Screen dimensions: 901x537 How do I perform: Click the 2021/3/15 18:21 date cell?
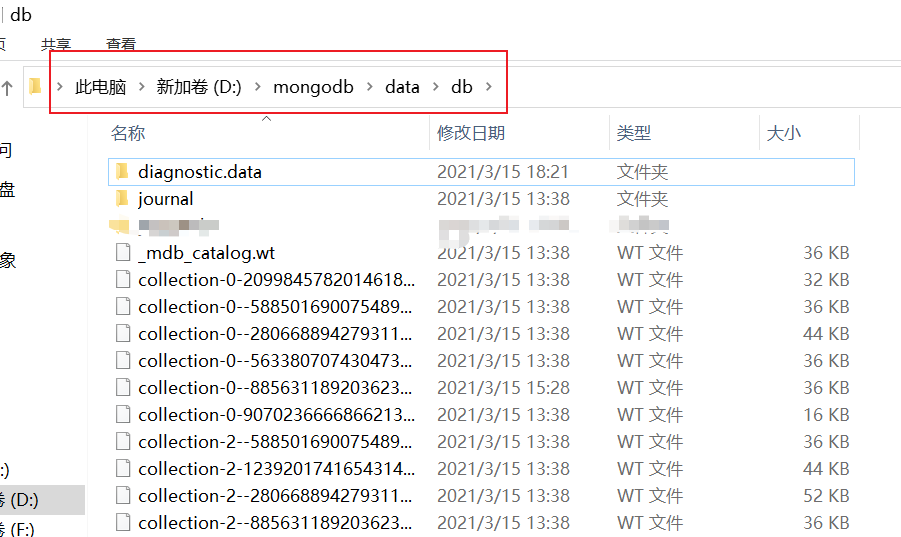tap(503, 172)
